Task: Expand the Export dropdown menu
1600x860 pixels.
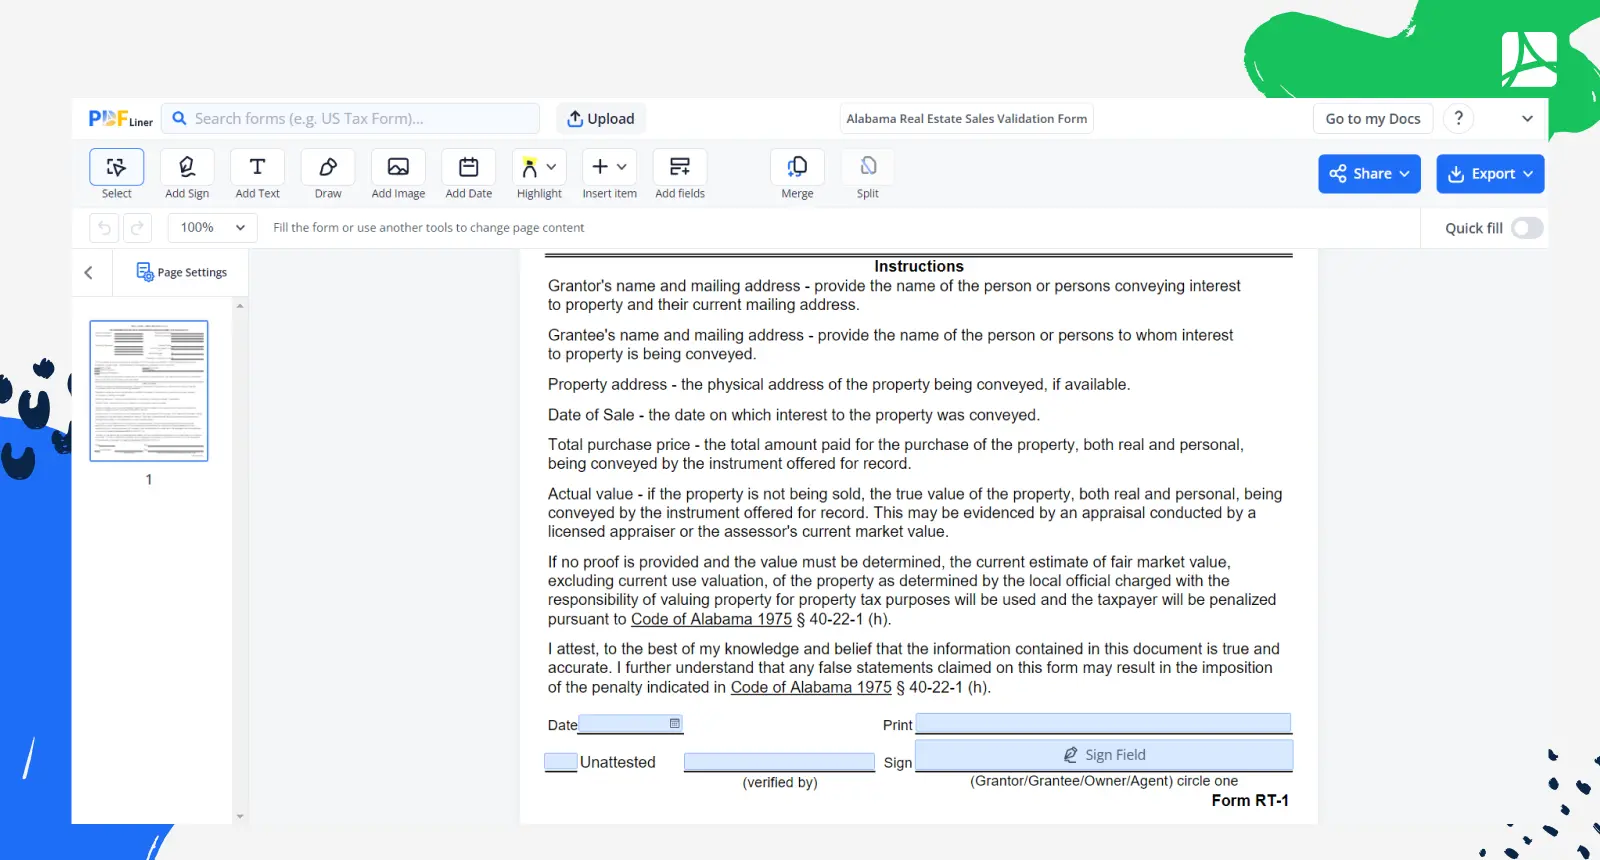Action: point(1490,174)
